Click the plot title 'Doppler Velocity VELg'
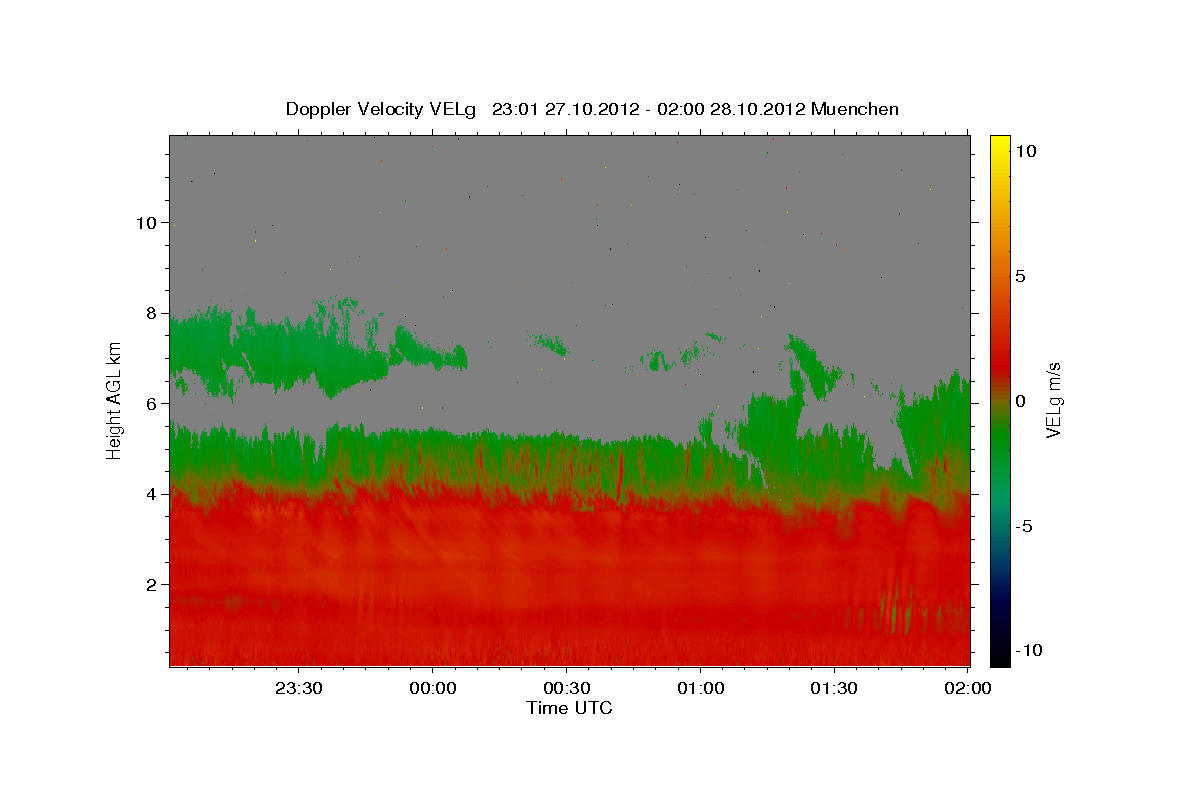This screenshot has height=800, width=1200. [382, 109]
